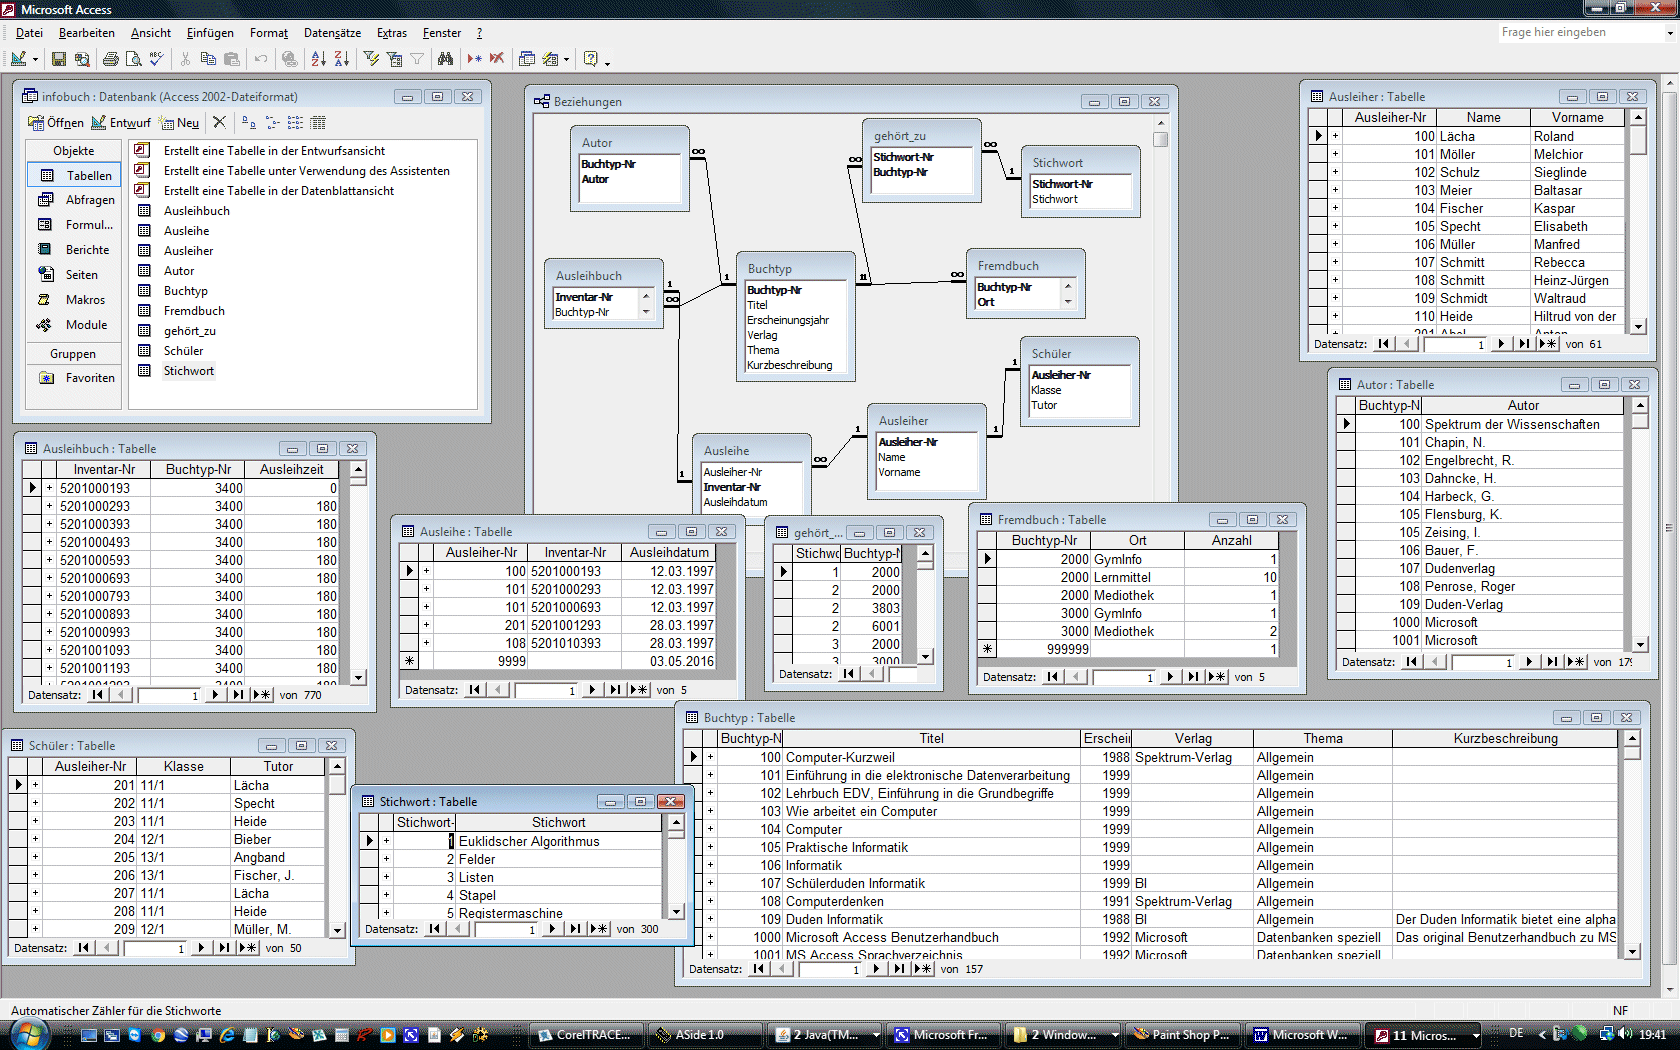Switch infobuch window to large icons view
The height and width of the screenshot is (1050, 1680).
248,122
